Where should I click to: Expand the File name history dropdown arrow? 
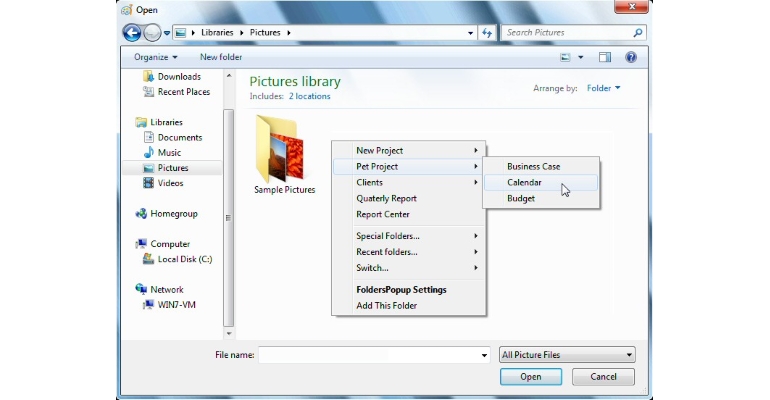point(484,355)
